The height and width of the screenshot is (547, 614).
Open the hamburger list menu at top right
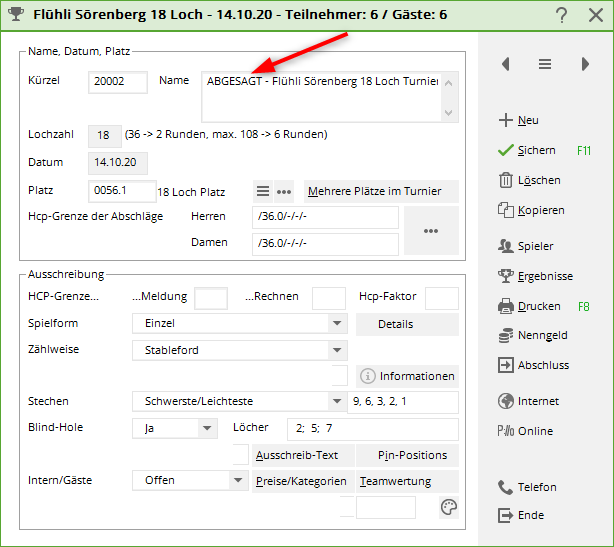click(545, 64)
